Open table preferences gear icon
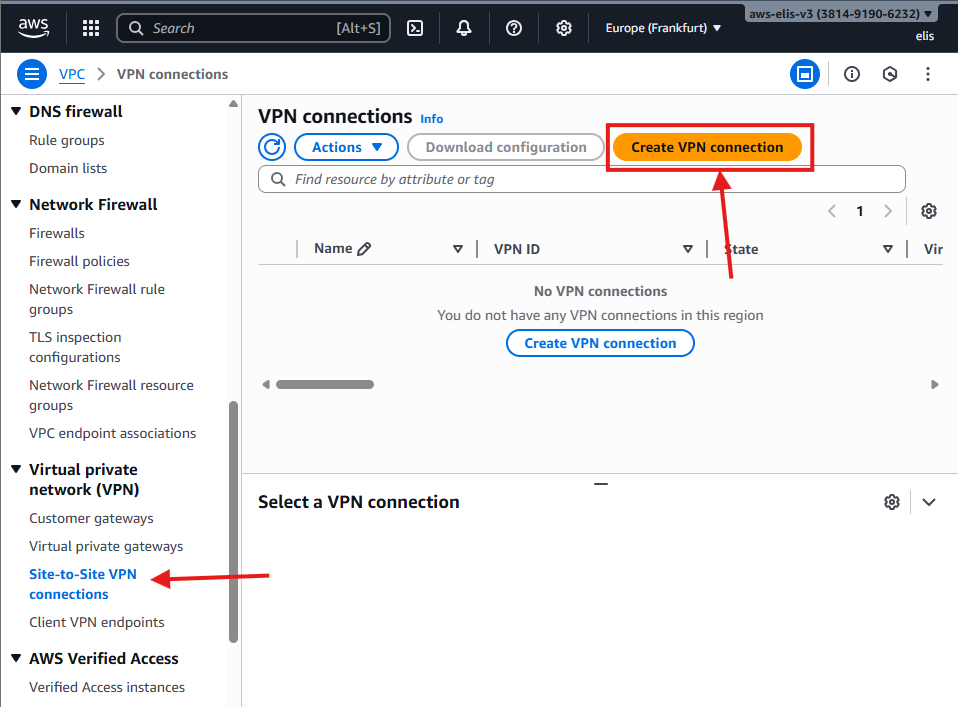Screen dimensions: 958x707 929,211
